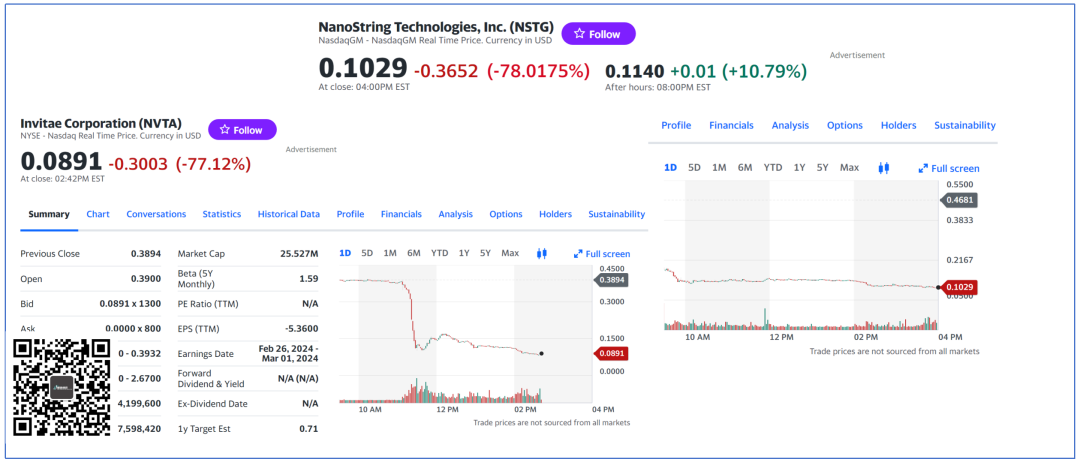The height and width of the screenshot is (465, 1080).
Task: Switch NSTG chart to 1M range
Action: point(719,167)
